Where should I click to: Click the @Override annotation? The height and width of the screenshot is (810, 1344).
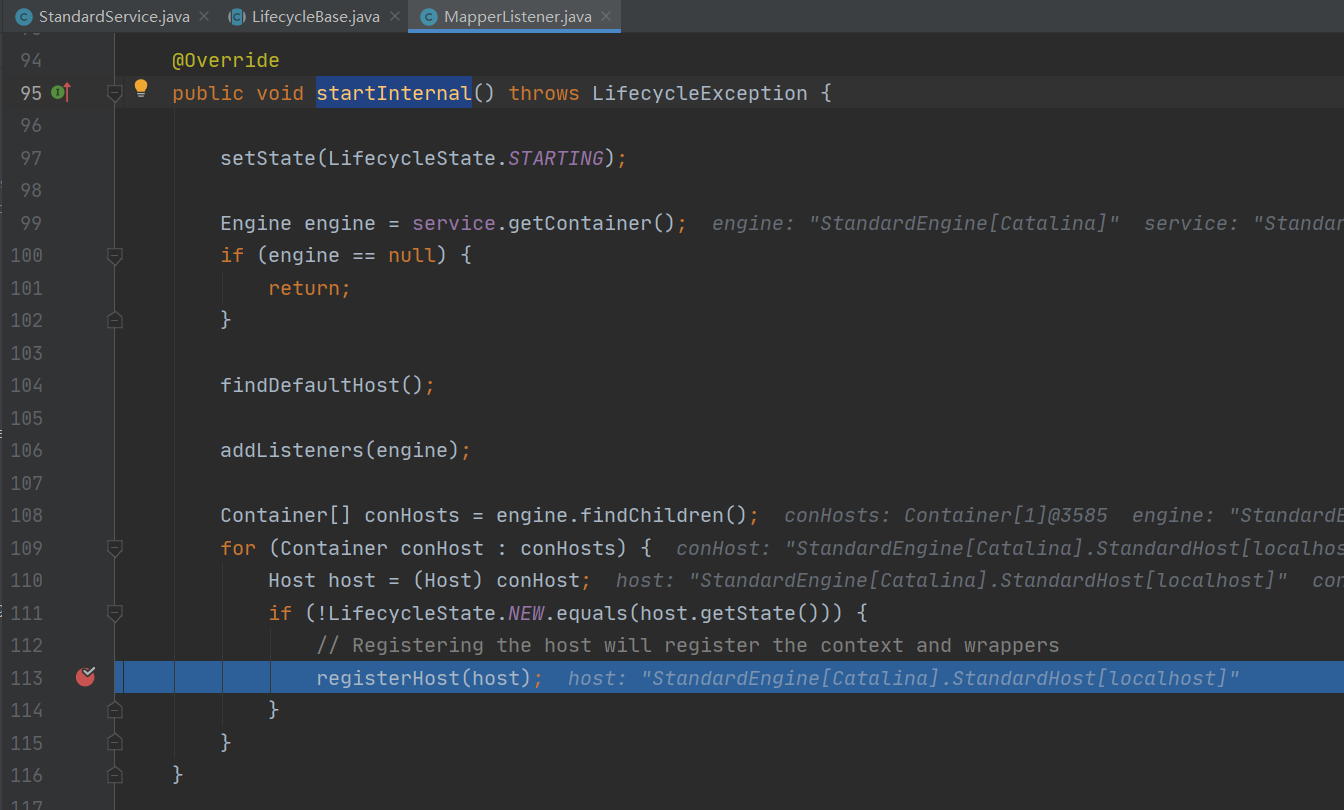pos(226,61)
